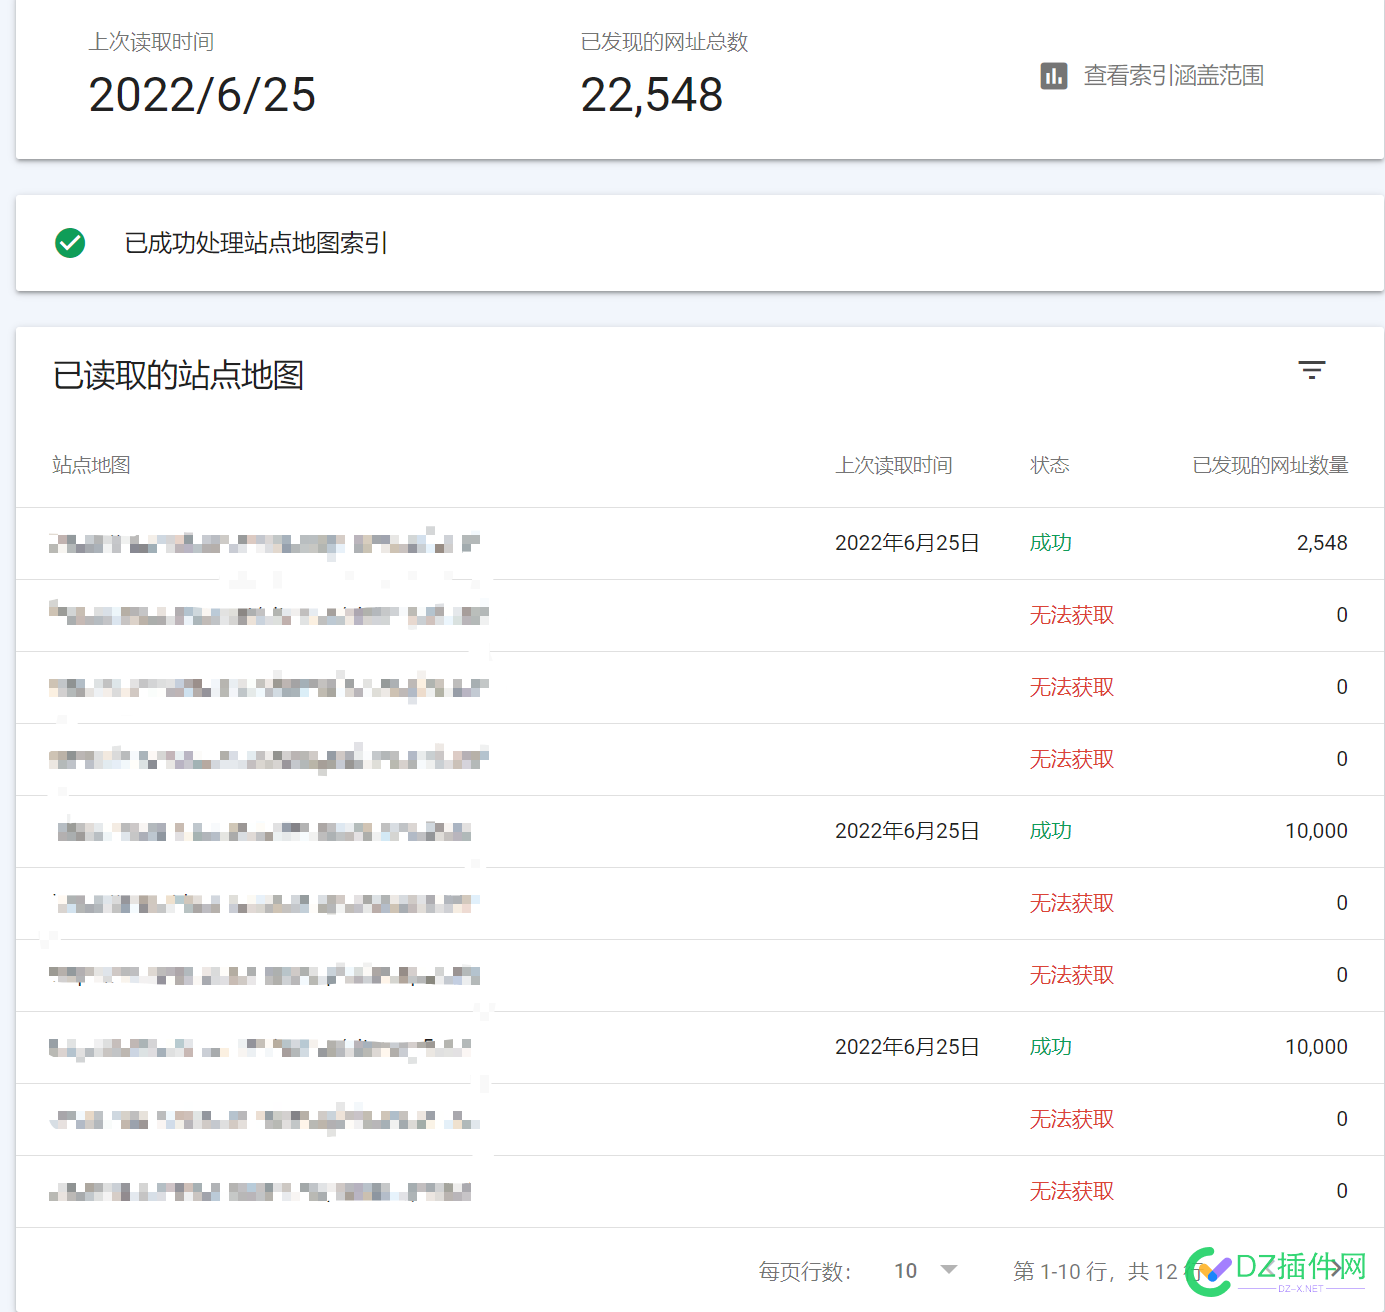This screenshot has height=1312, width=1385.
Task: Click the date in the 2,548 row
Action: [x=907, y=543]
